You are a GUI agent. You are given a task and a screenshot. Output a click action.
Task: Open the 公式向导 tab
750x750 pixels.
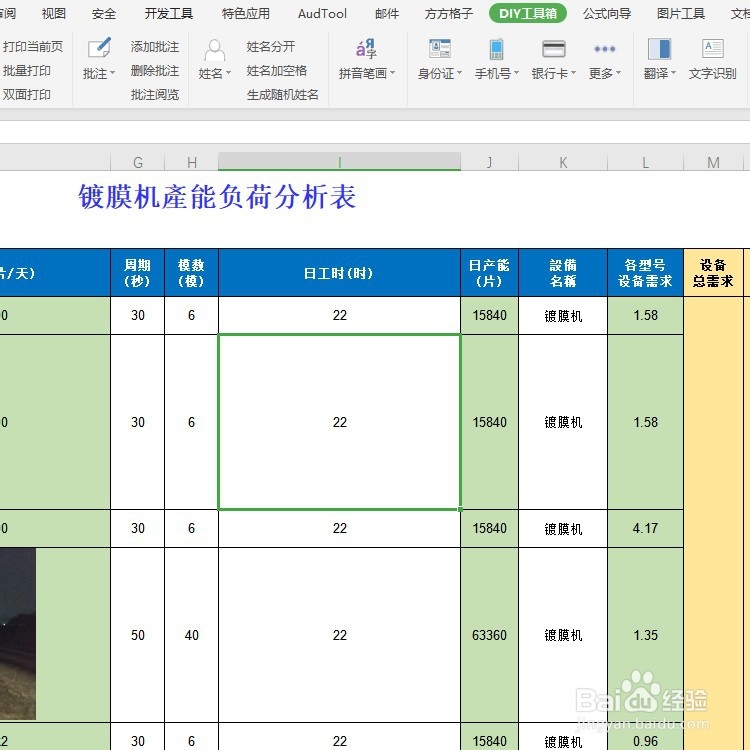coord(607,13)
